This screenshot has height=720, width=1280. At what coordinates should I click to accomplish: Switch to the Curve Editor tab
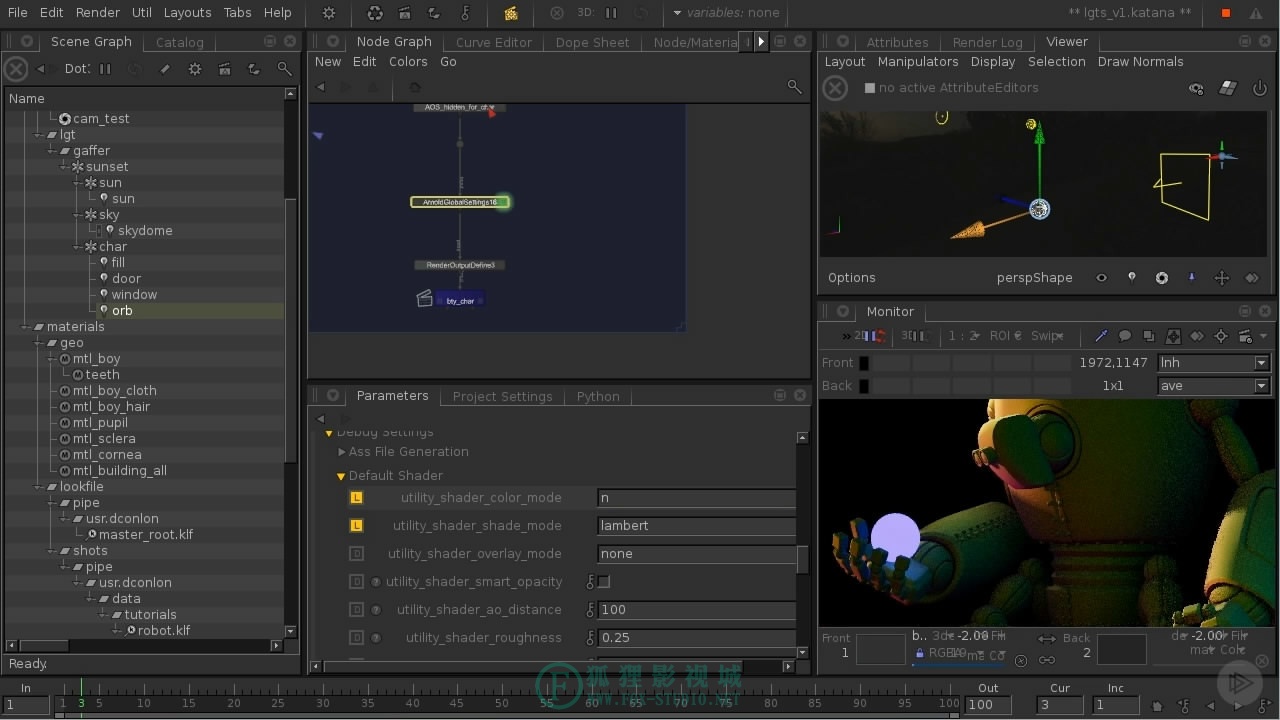494,42
